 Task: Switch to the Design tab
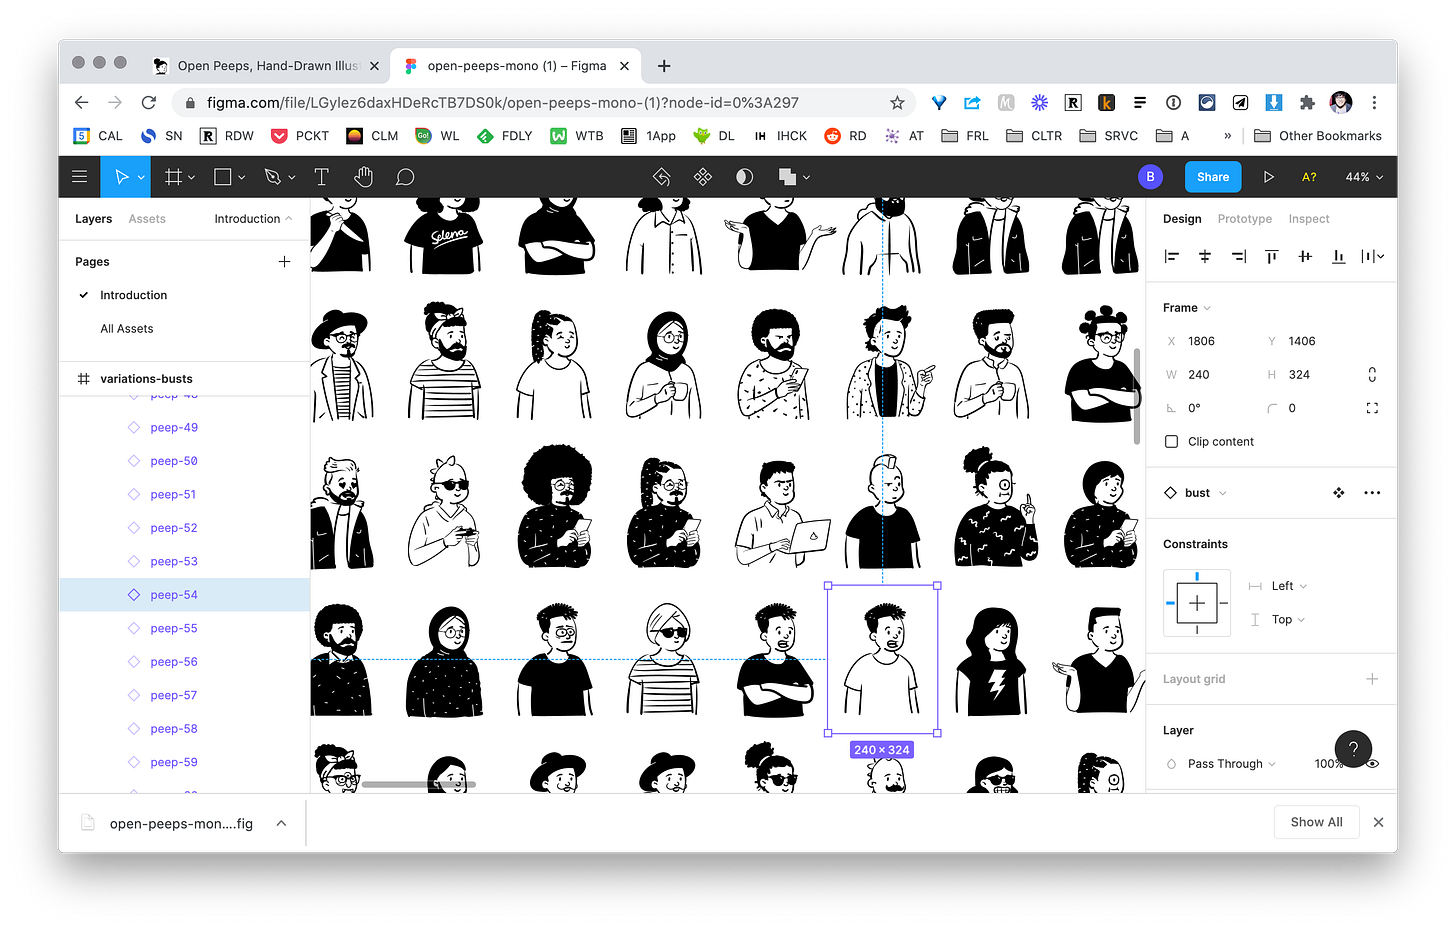pos(1182,219)
